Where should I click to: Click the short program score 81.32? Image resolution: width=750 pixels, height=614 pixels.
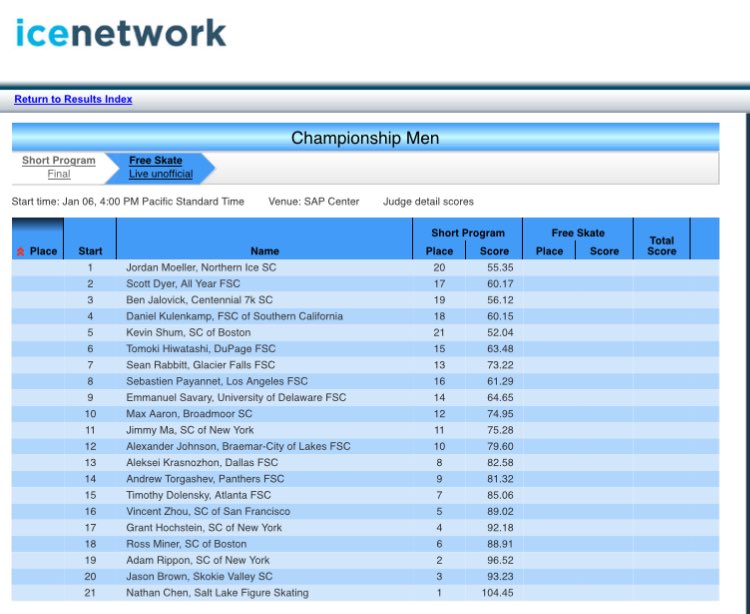click(x=500, y=479)
